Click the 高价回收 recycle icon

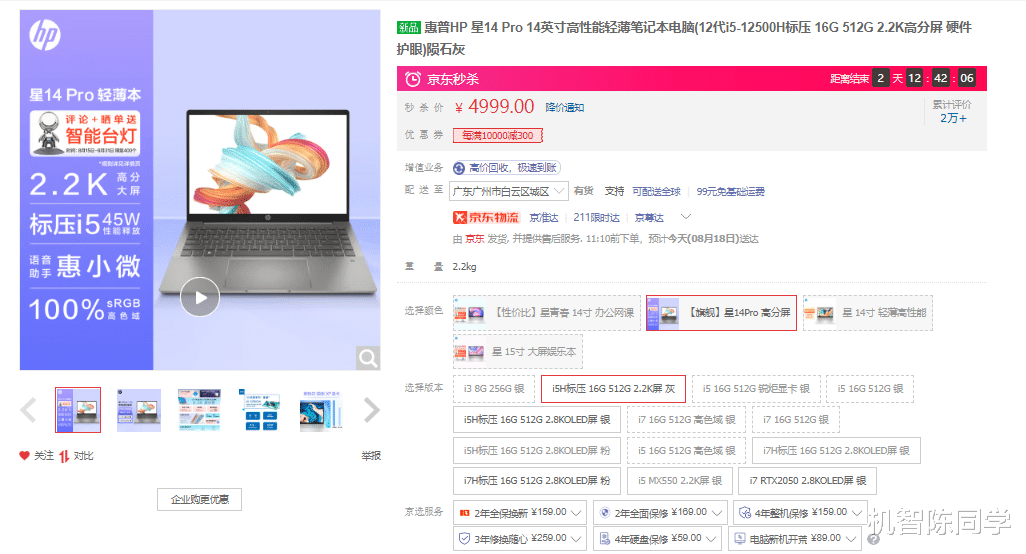pos(459,168)
